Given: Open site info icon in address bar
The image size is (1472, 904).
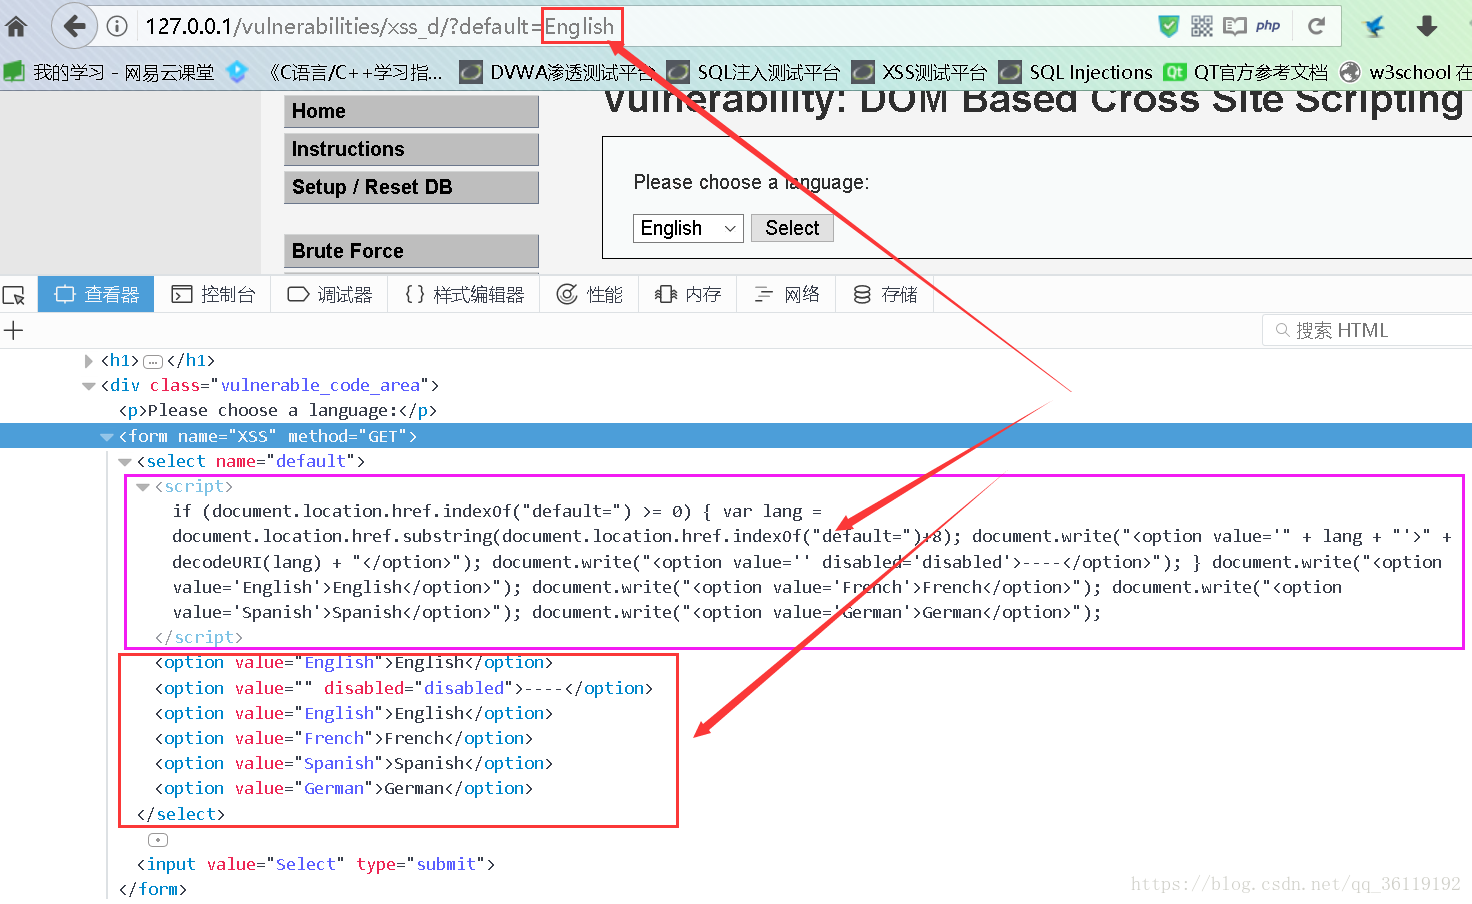Looking at the screenshot, I should [117, 27].
